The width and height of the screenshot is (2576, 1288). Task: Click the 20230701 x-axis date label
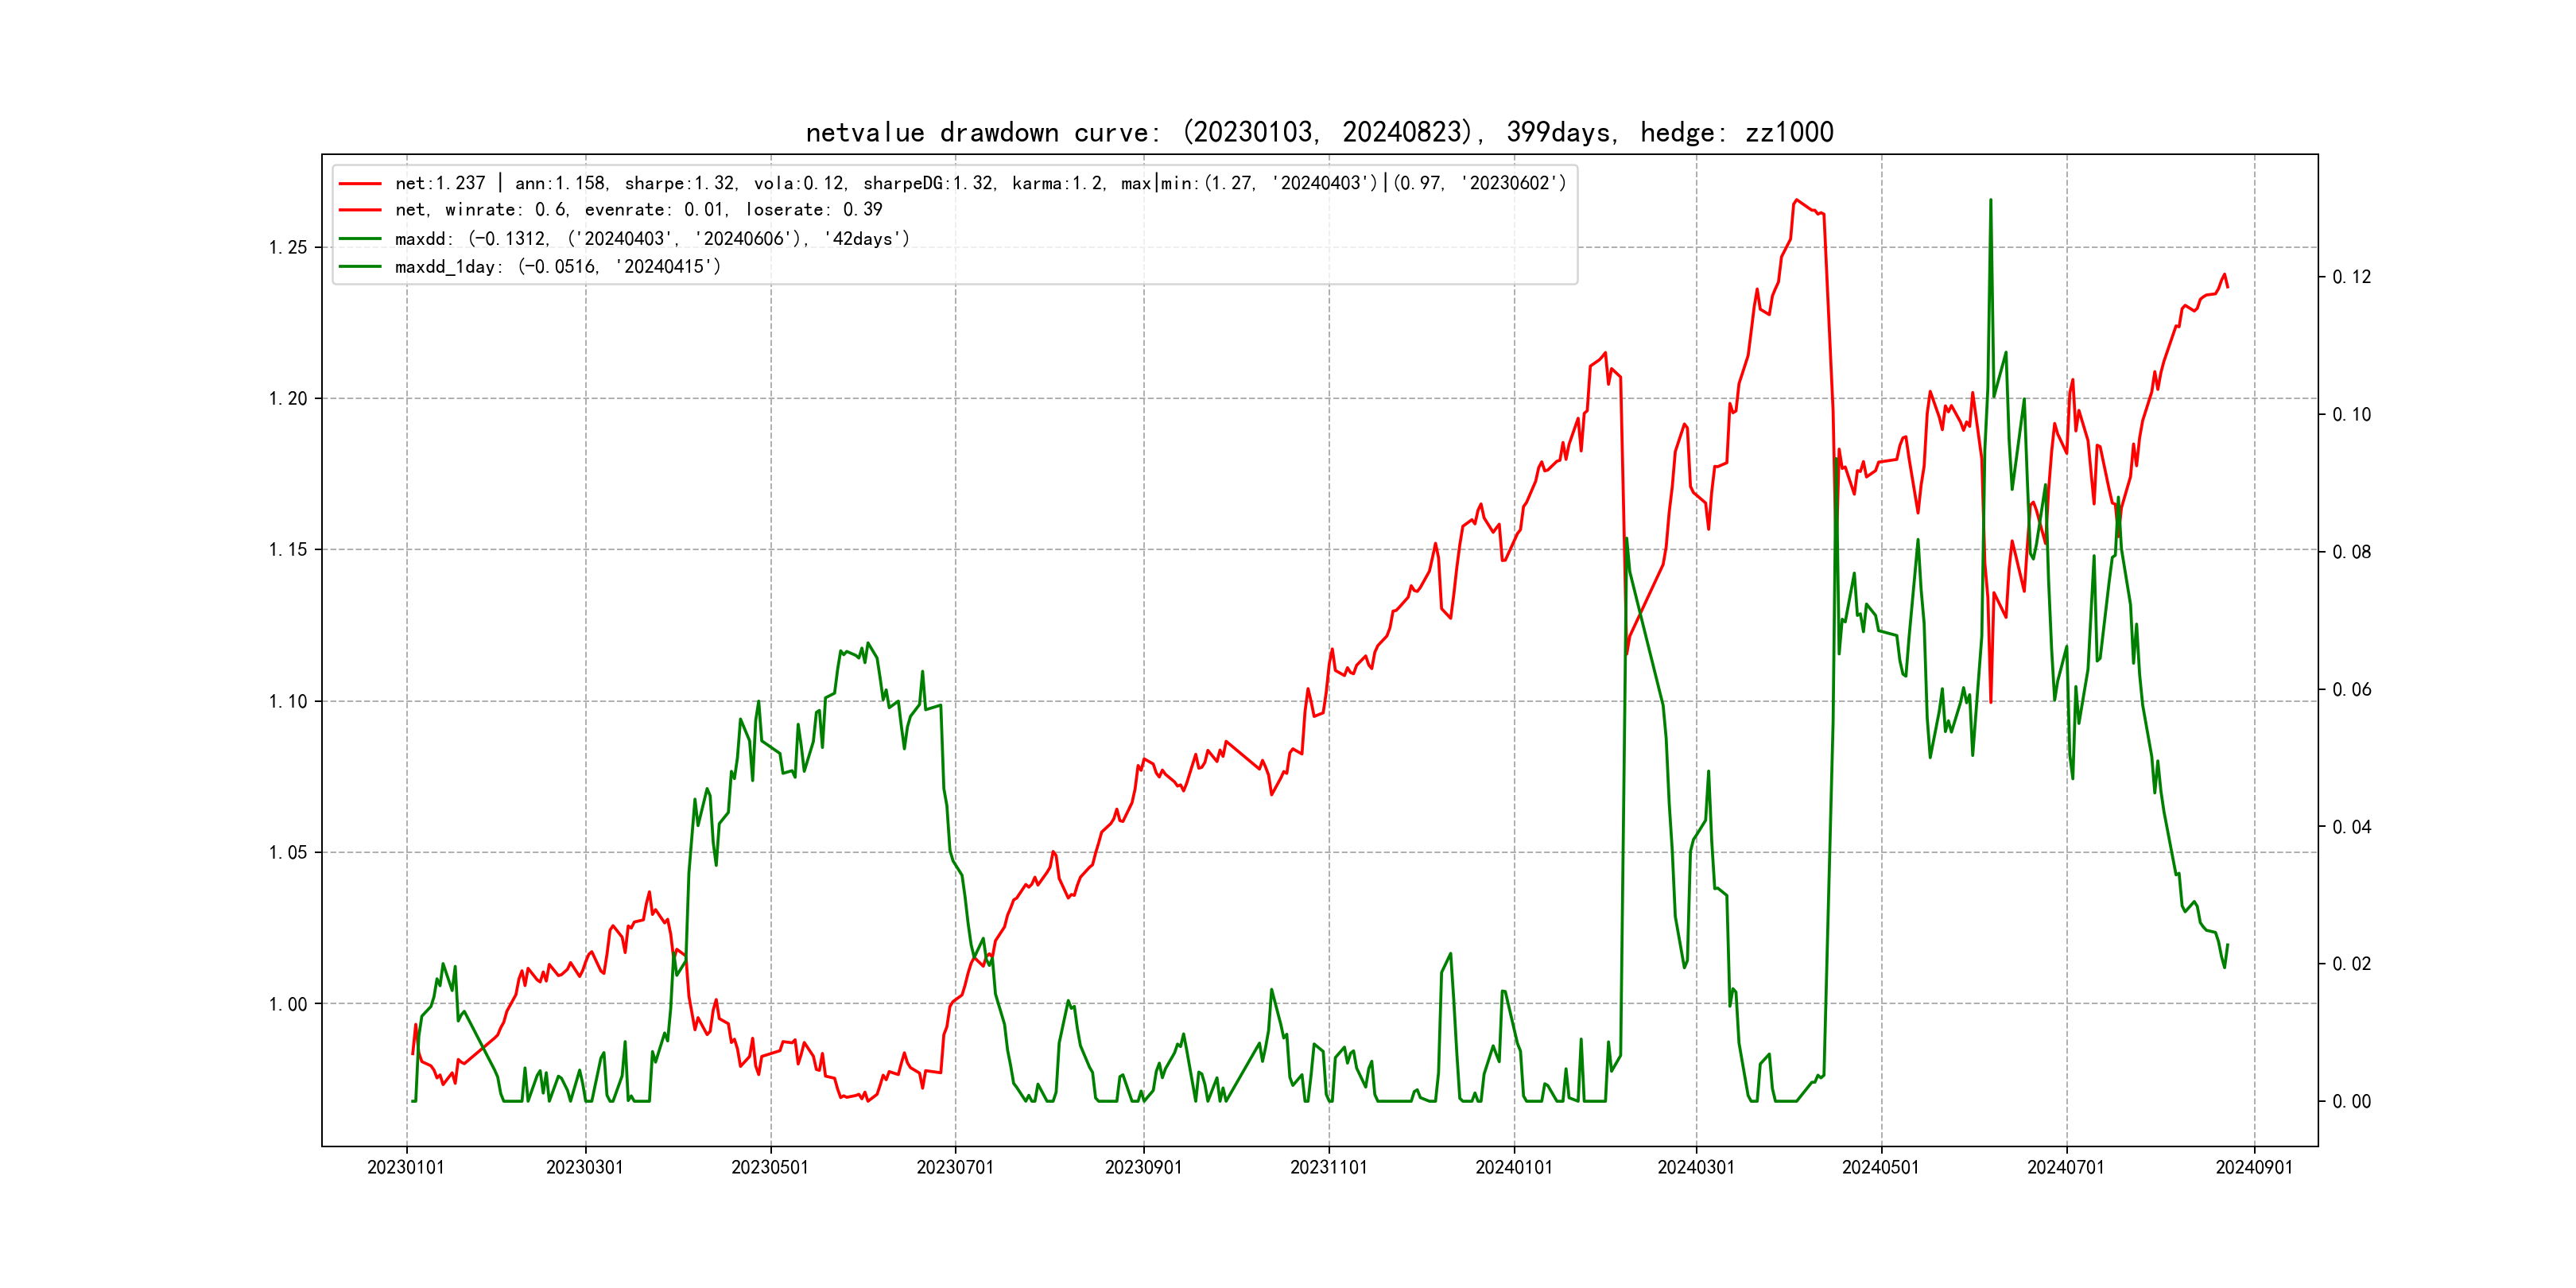click(955, 1167)
